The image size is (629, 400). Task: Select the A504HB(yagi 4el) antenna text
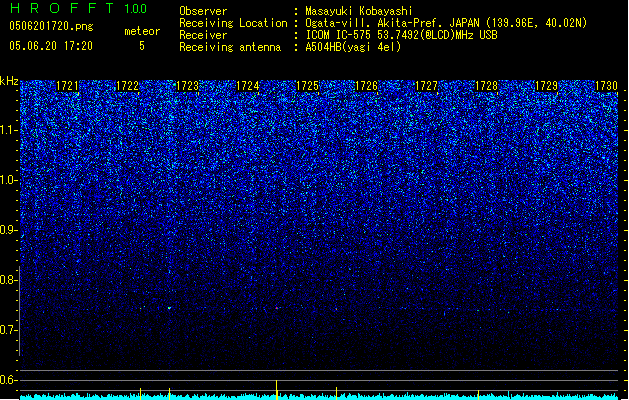[353, 47]
